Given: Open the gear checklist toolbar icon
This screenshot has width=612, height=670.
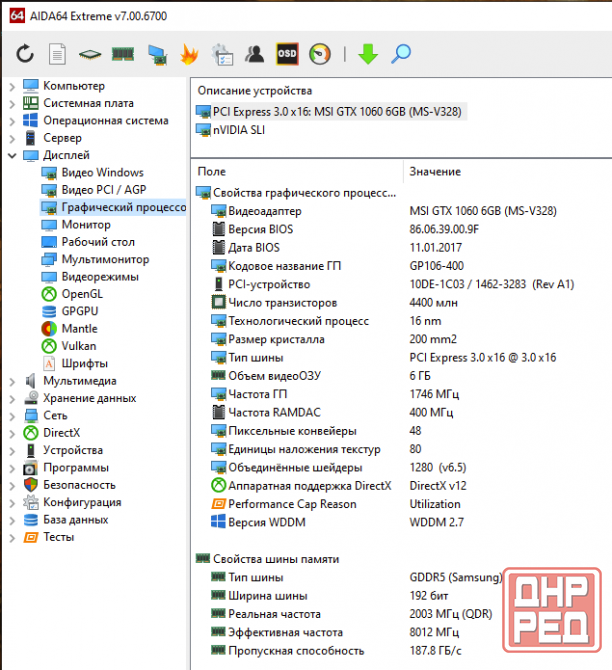Looking at the screenshot, I should [x=222, y=55].
